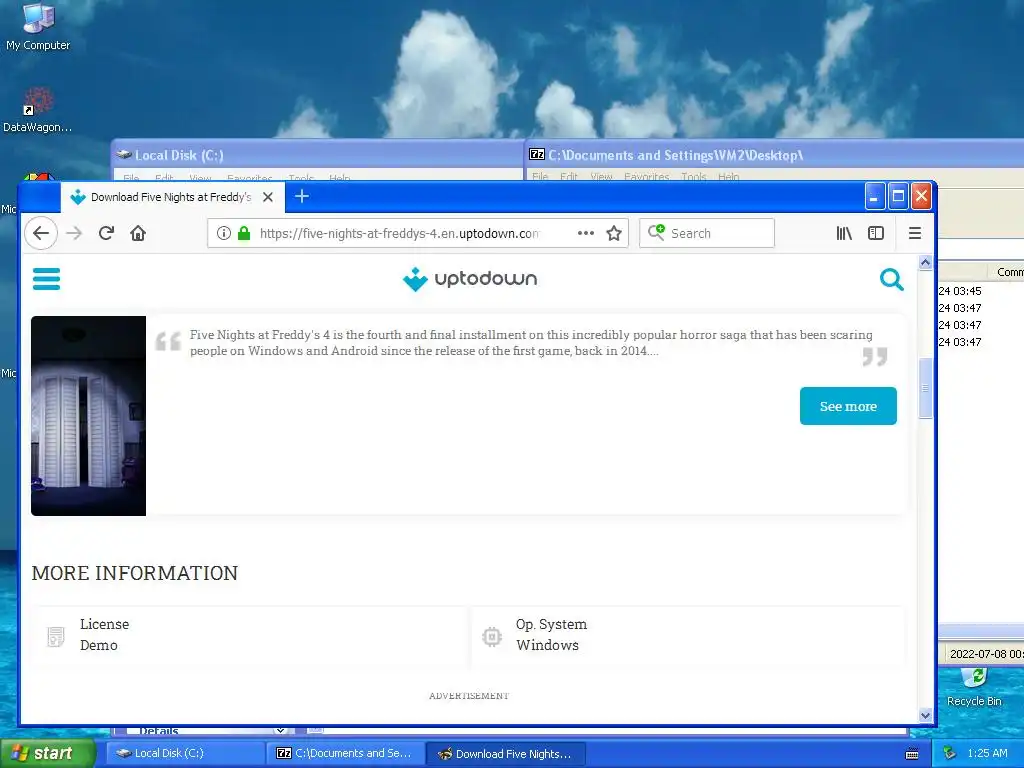Select the DataWagon desktop shortcut

(37, 110)
